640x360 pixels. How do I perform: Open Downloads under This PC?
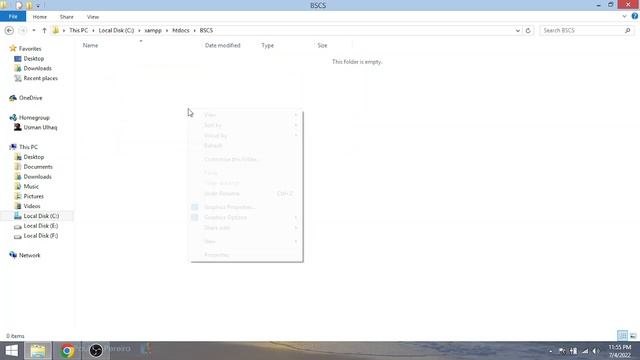[x=37, y=177]
